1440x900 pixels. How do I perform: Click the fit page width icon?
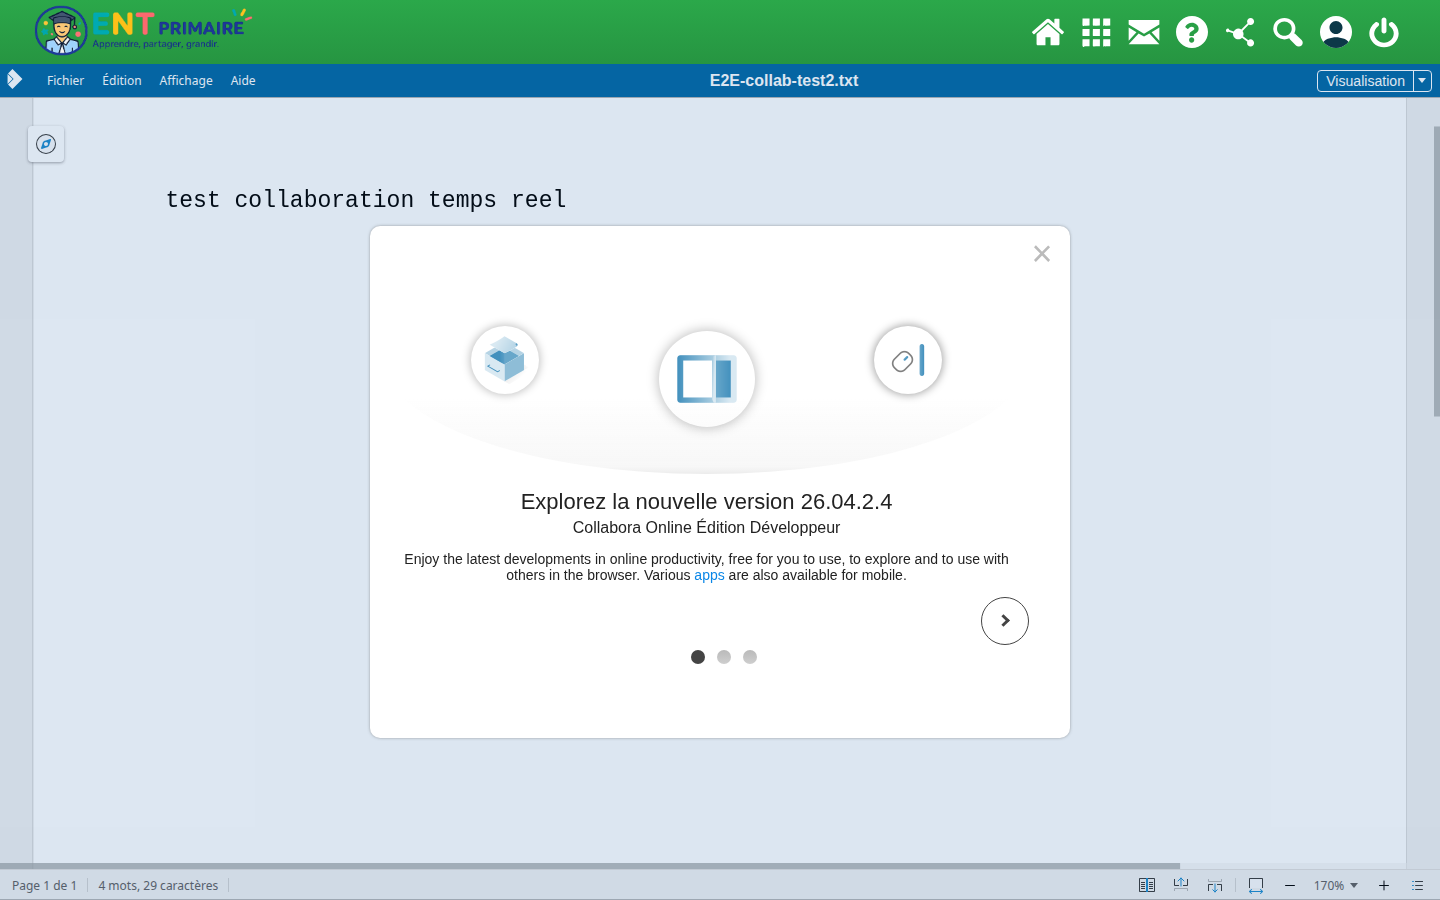pyautogui.click(x=1256, y=885)
